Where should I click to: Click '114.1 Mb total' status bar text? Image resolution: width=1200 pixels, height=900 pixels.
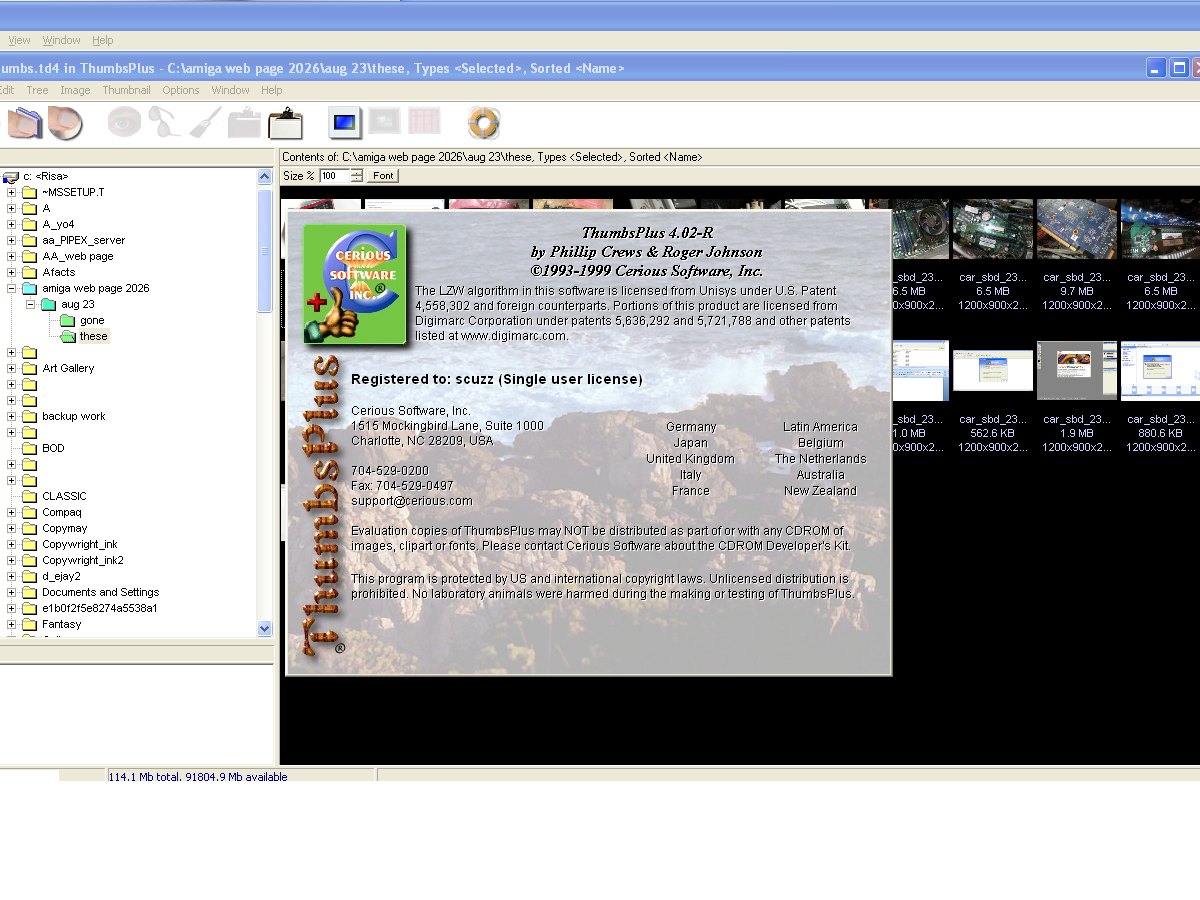pyautogui.click(x=146, y=777)
